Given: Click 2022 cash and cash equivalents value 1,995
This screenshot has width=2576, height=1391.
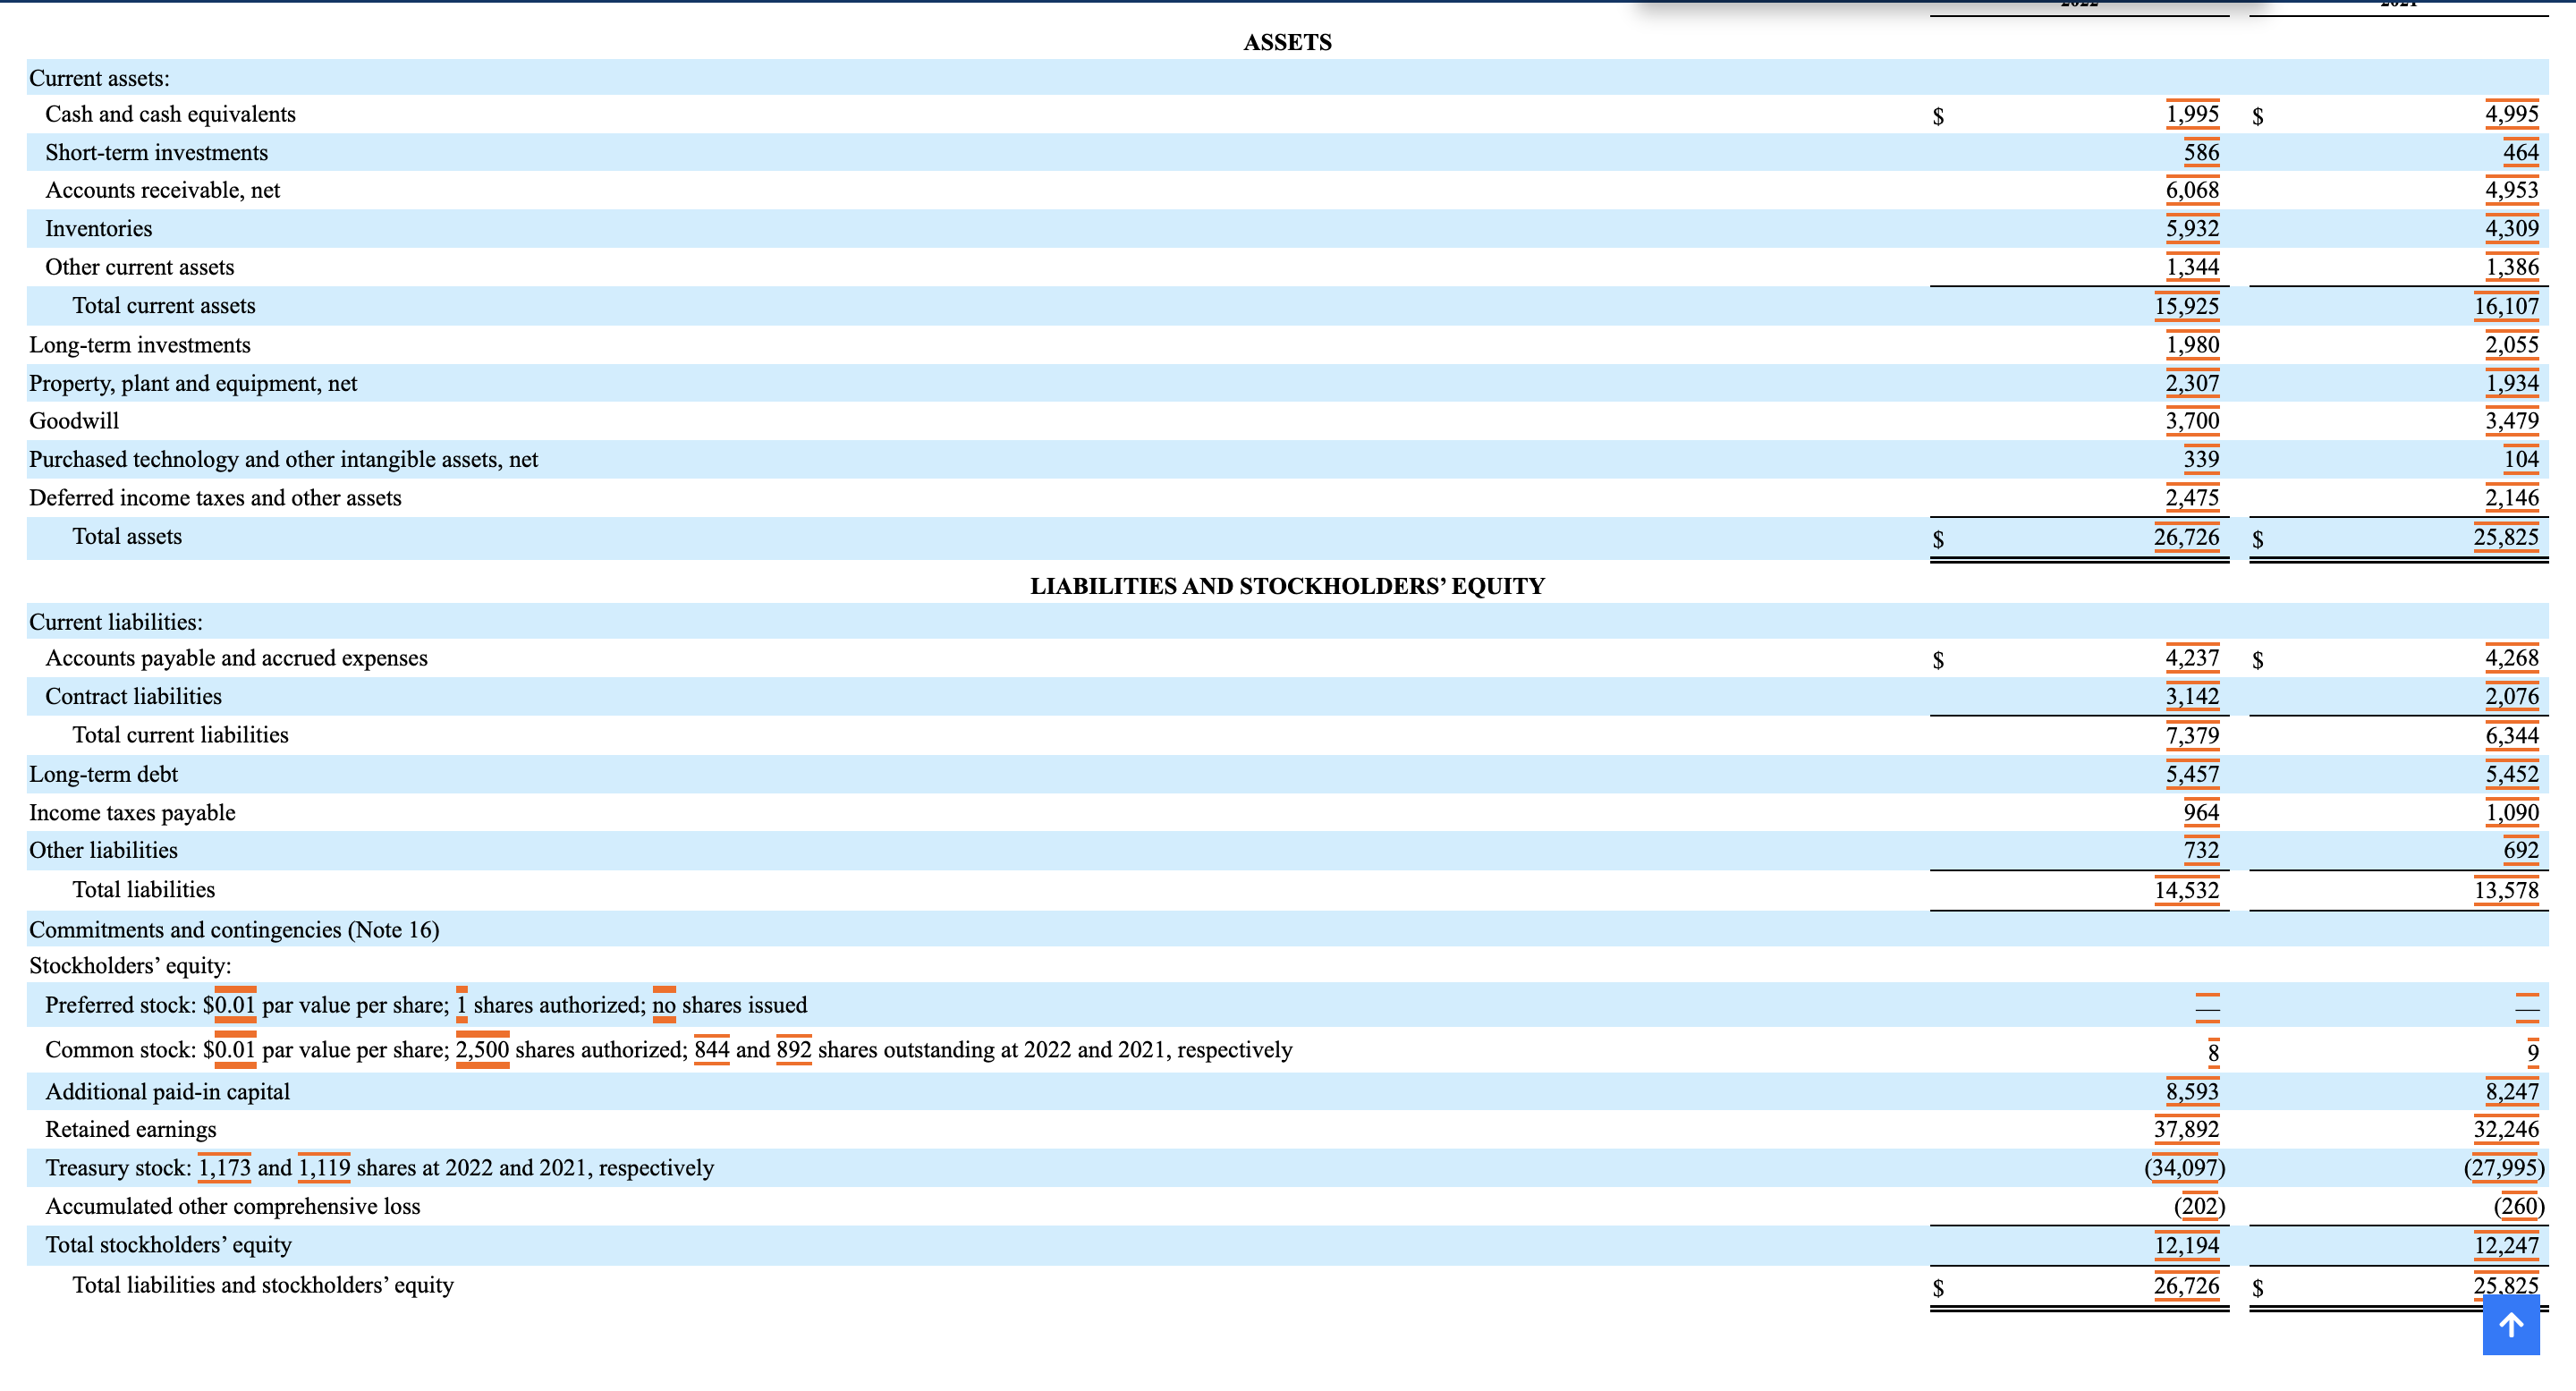Looking at the screenshot, I should (x=2192, y=114).
